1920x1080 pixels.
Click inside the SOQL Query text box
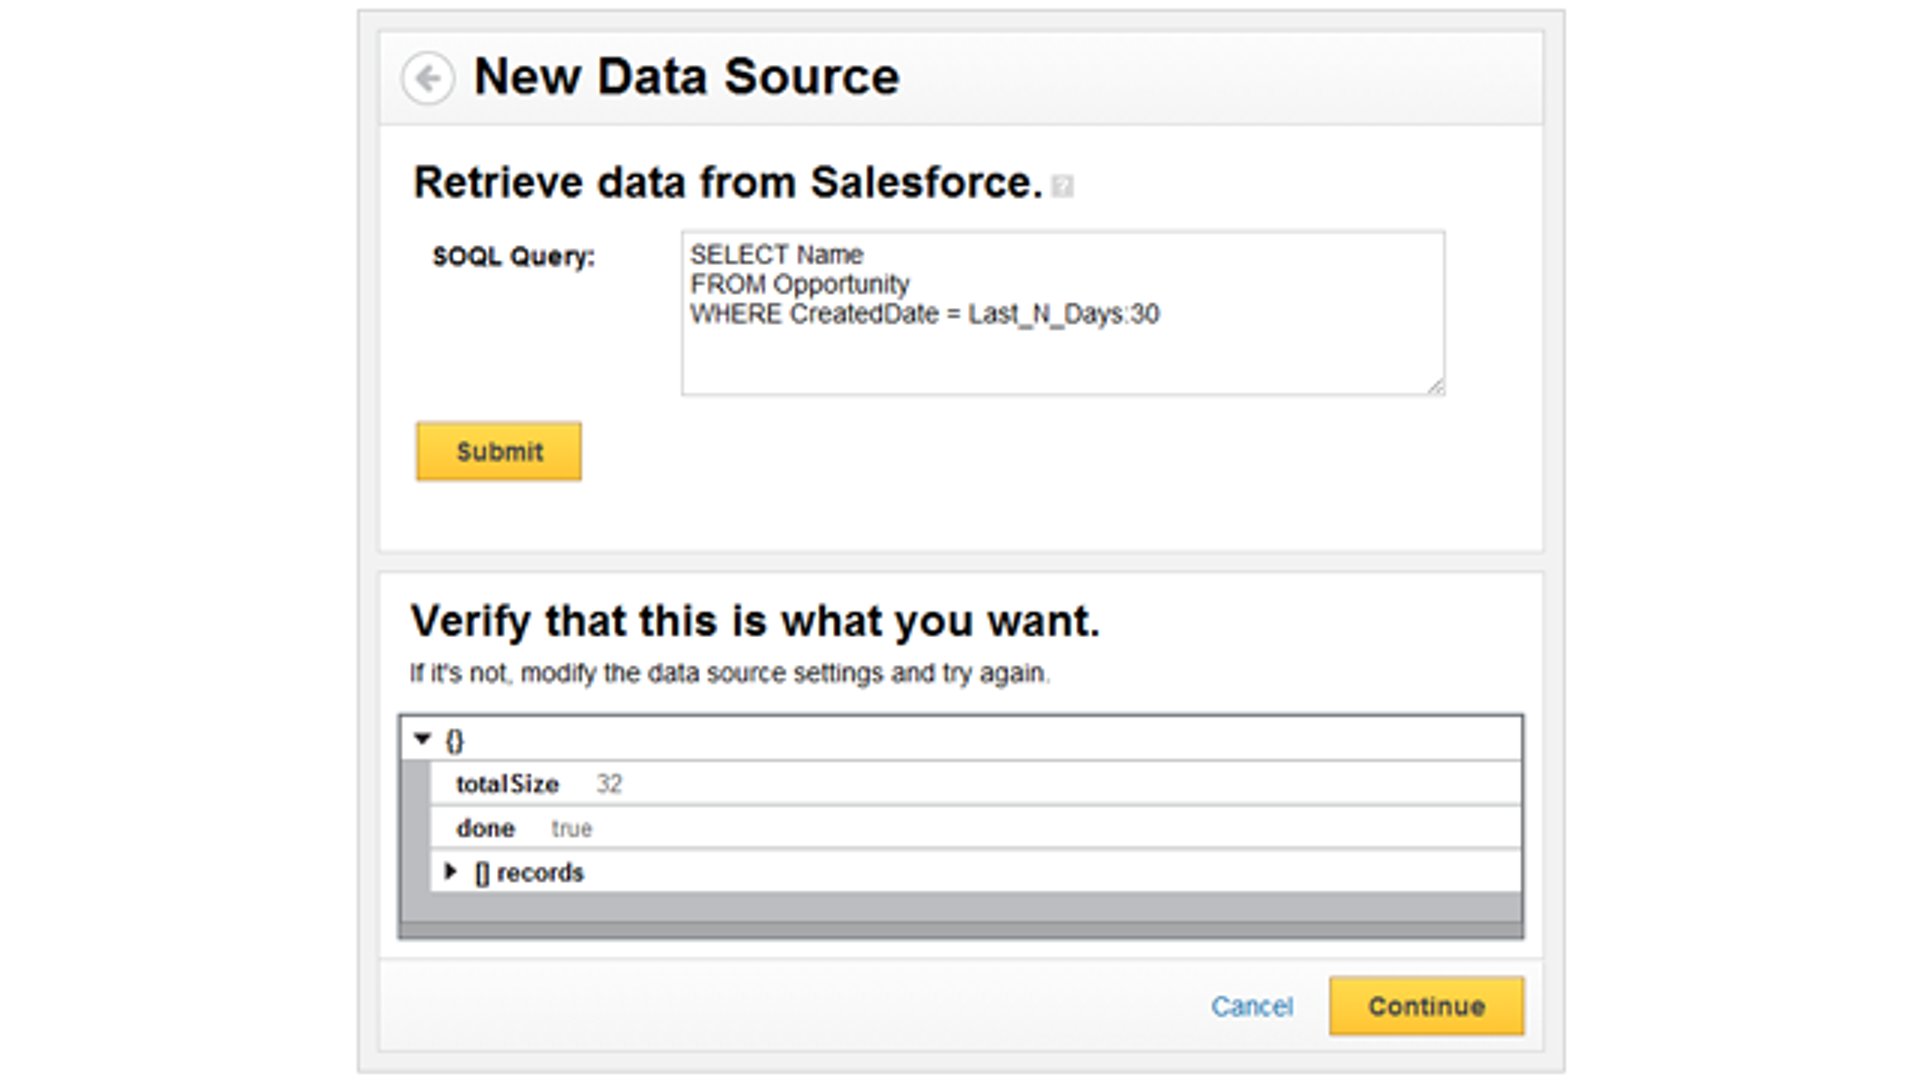click(1062, 355)
